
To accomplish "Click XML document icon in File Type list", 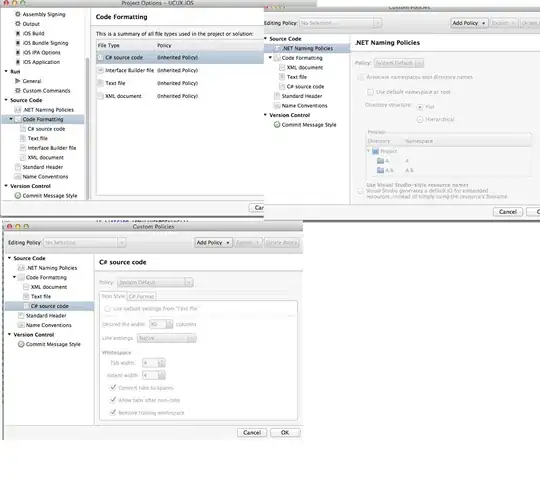I will [x=100, y=96].
